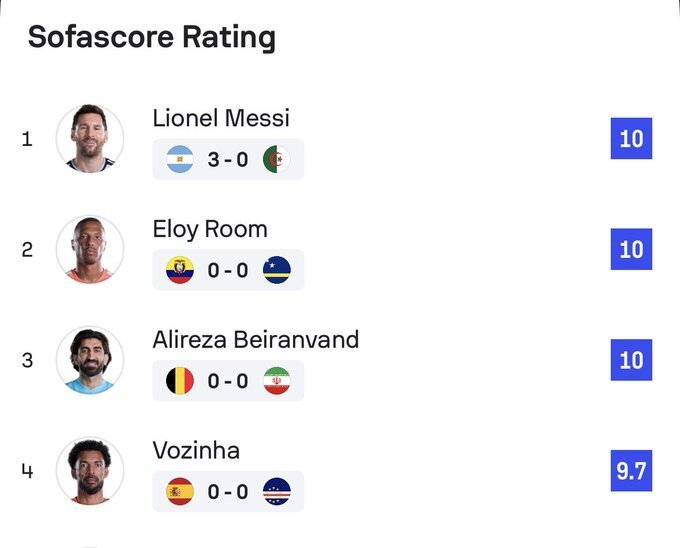Click the Belgium flag icon
This screenshot has width=680, height=548.
coord(180,381)
